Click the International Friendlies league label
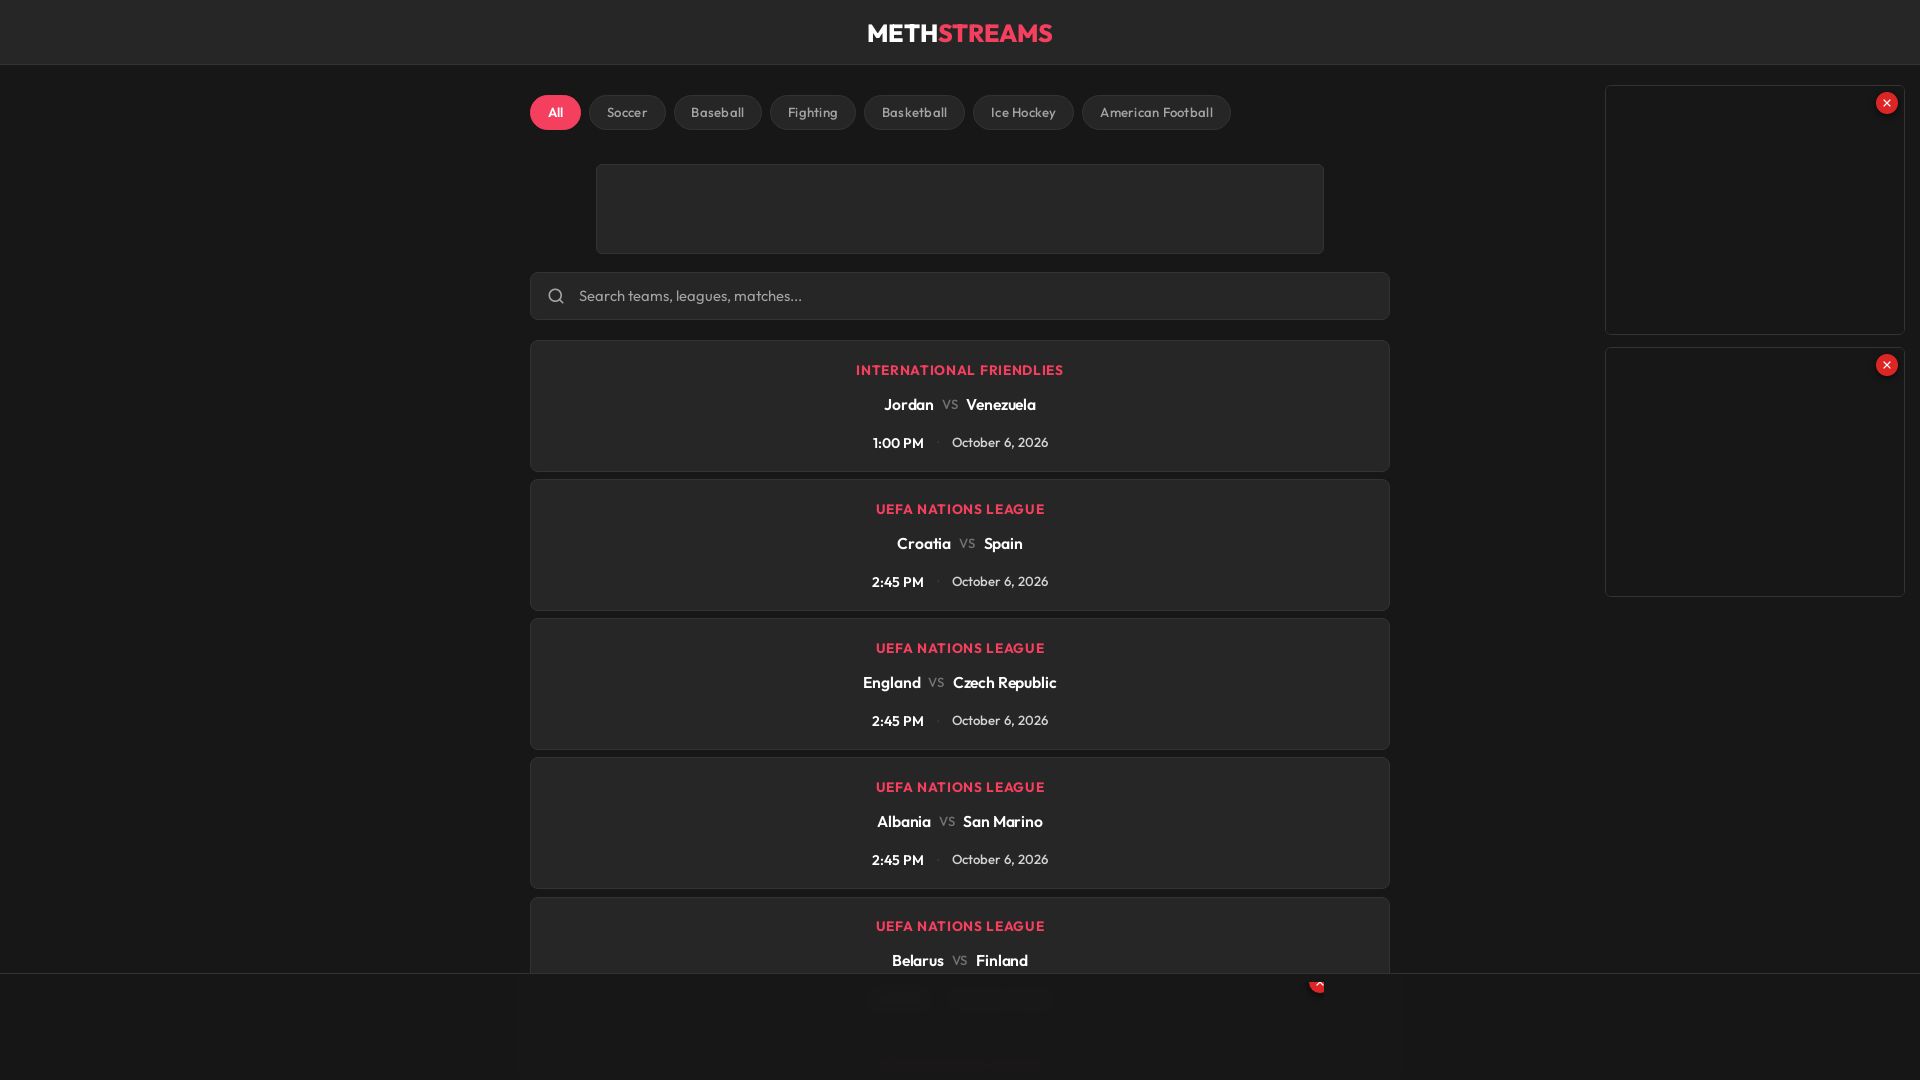The height and width of the screenshot is (1080, 1920). [960, 370]
